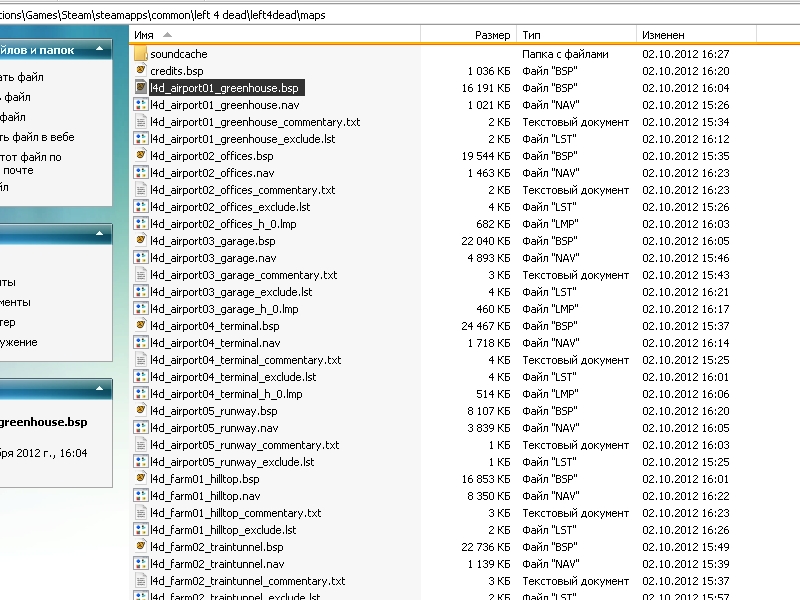Collapse the details panel showing greenhouse.bsp
This screenshot has width=800, height=600.
(x=99, y=389)
